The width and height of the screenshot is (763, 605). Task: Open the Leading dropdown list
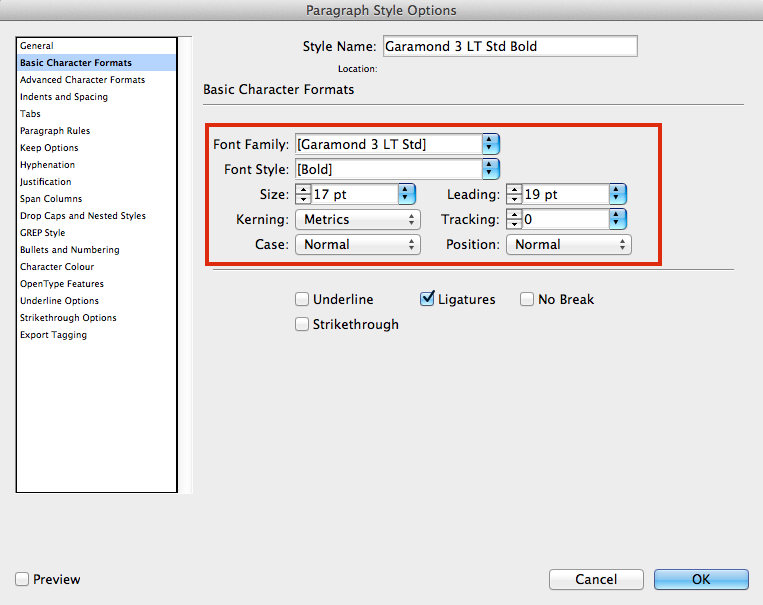617,195
